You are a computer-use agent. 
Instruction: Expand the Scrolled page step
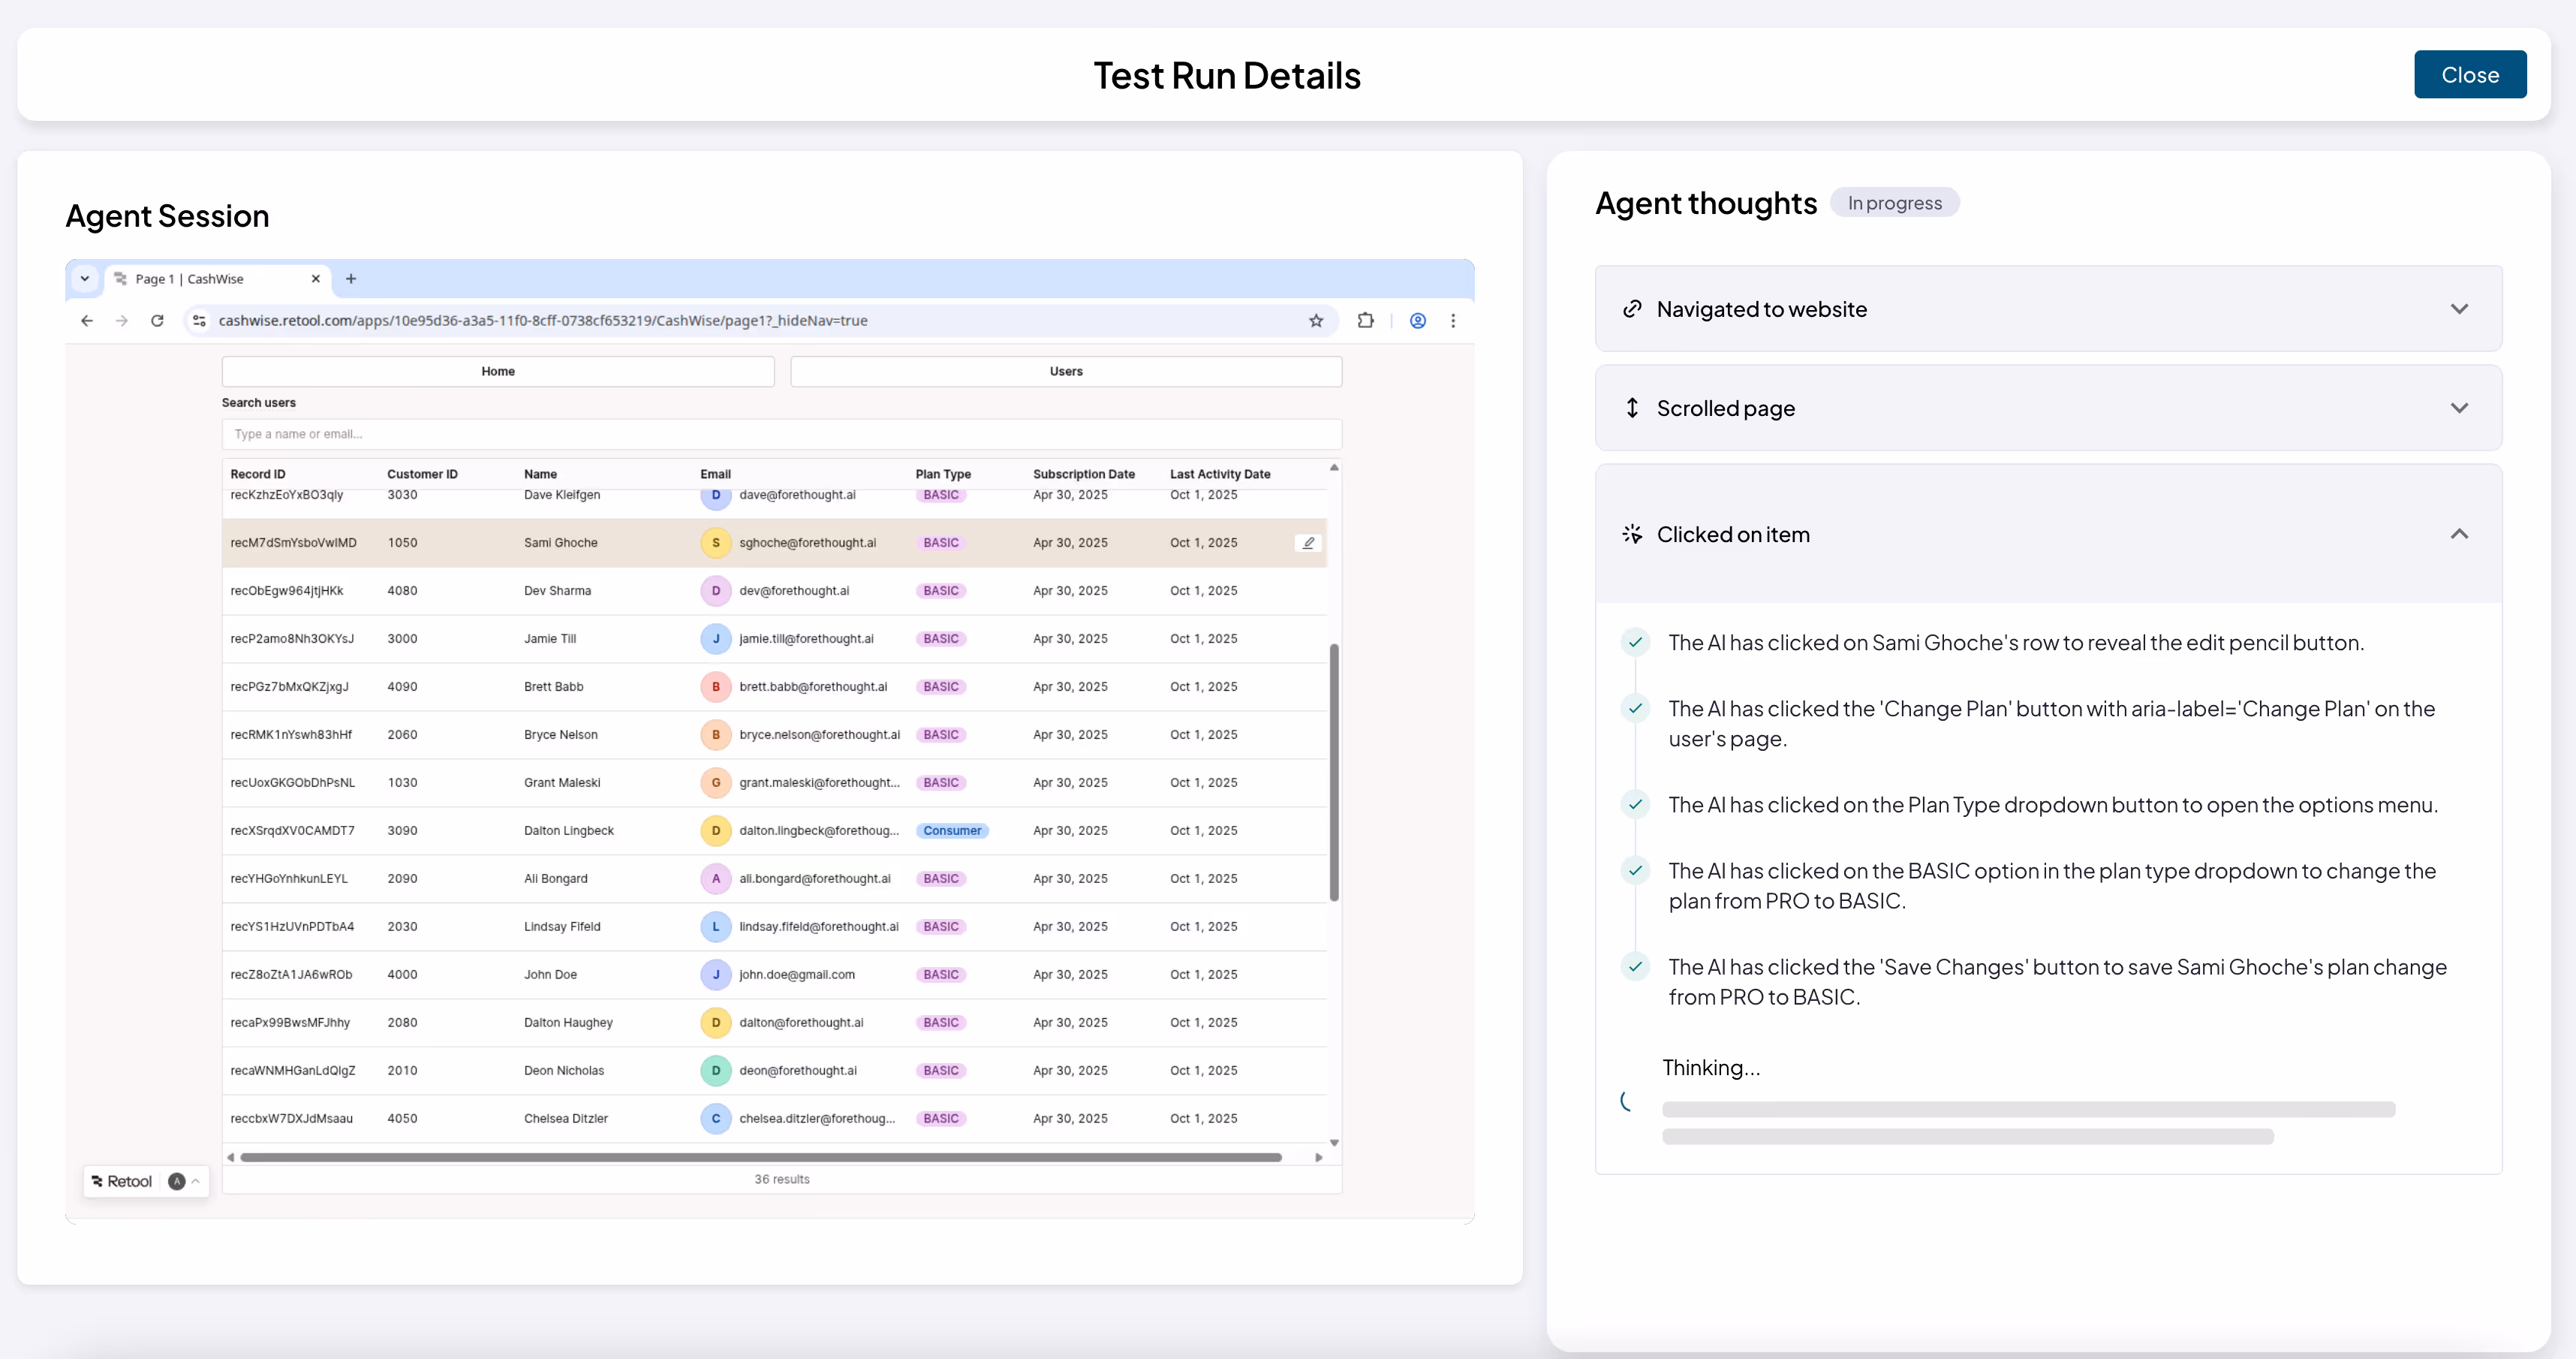(2459, 408)
